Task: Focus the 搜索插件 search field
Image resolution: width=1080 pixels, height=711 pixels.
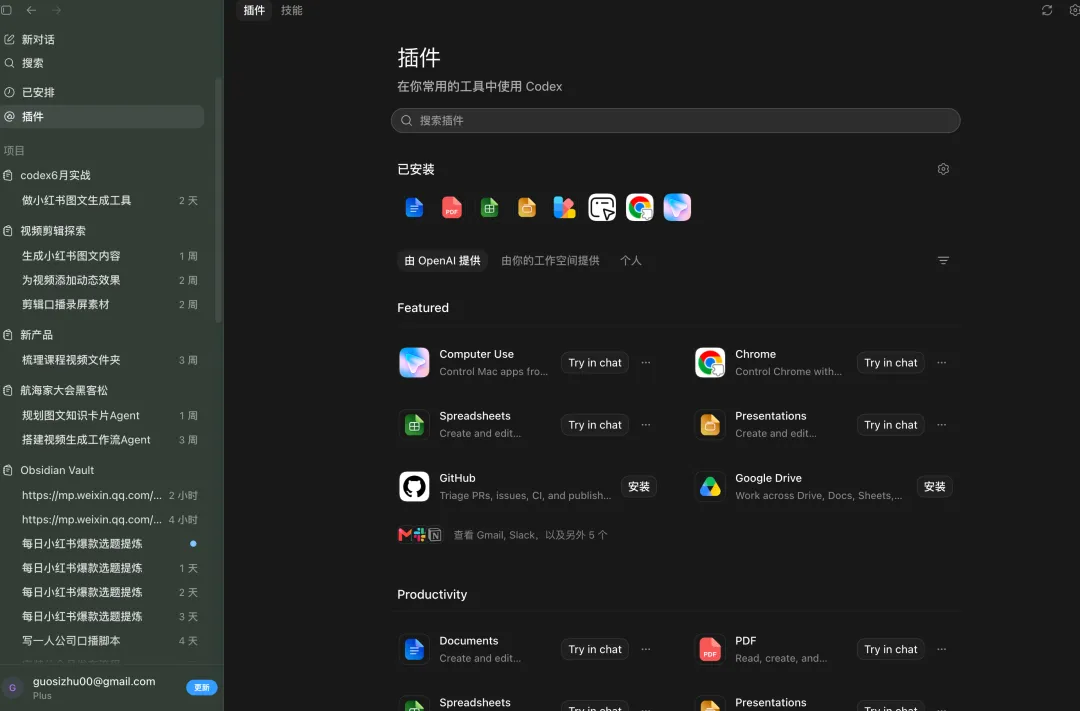Action: tap(675, 121)
